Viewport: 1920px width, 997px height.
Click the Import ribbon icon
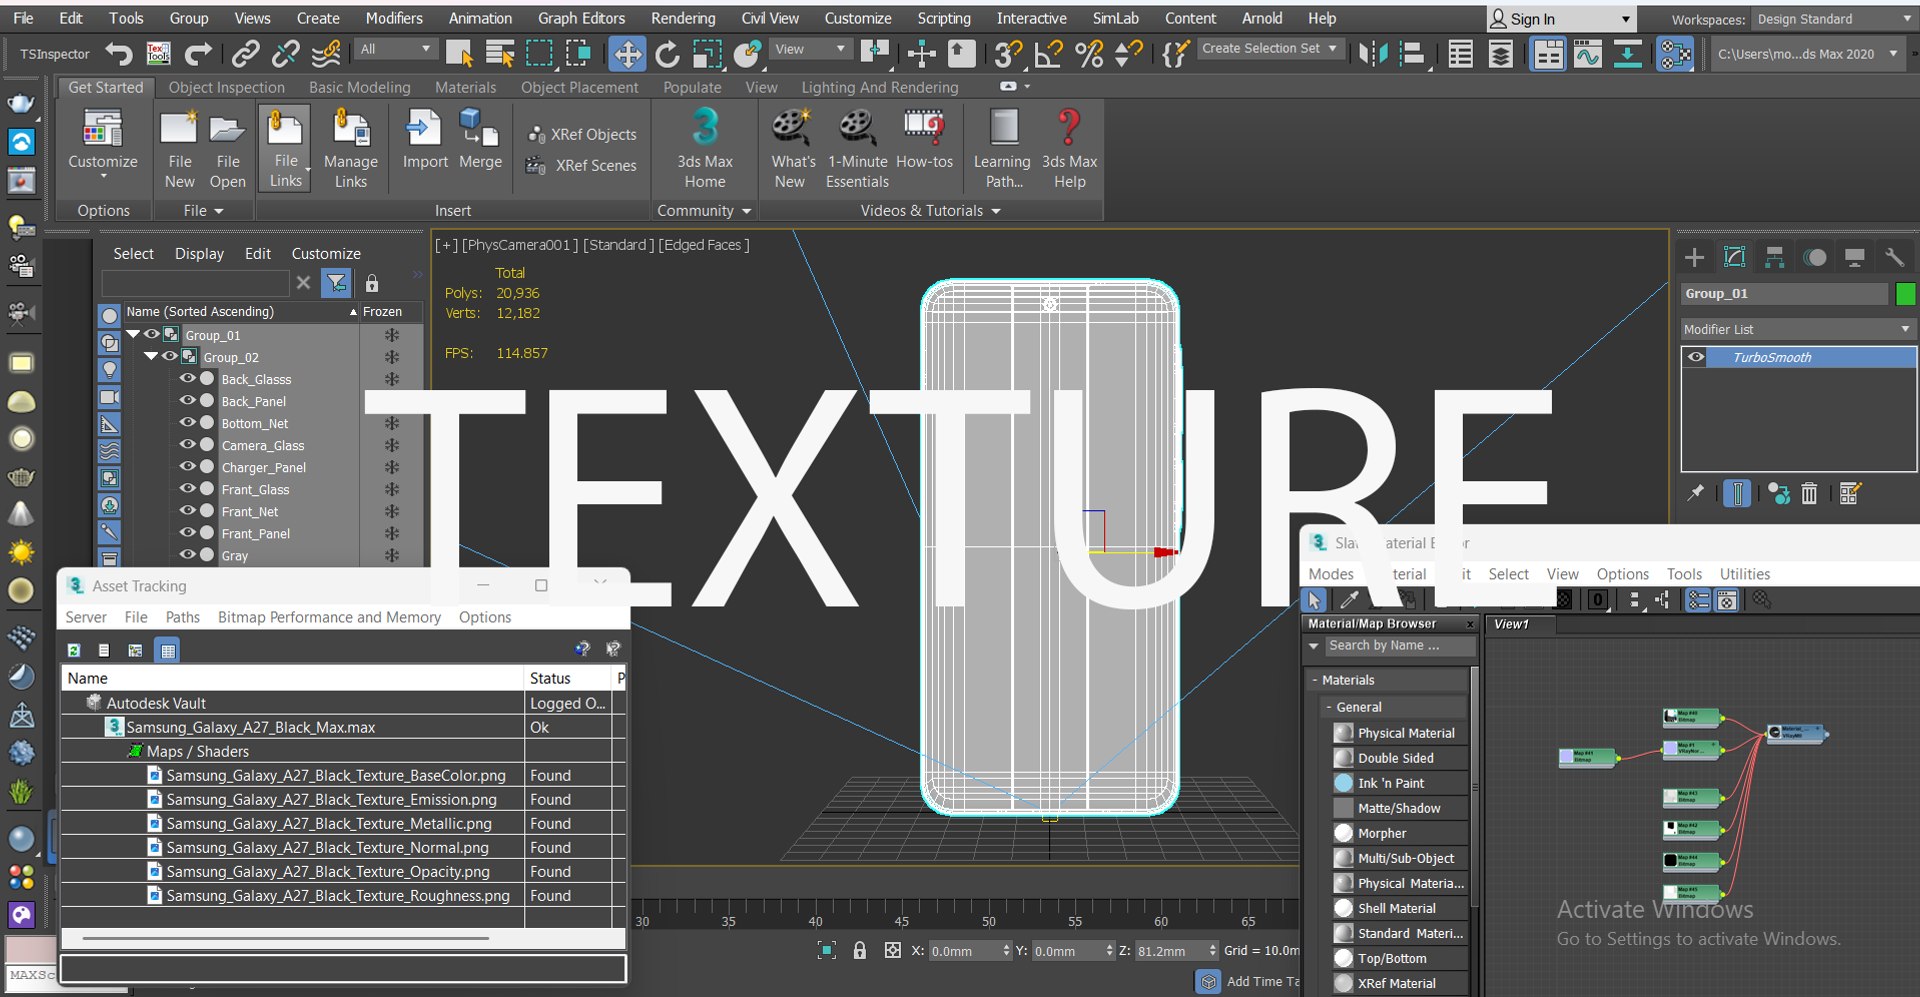pos(425,140)
